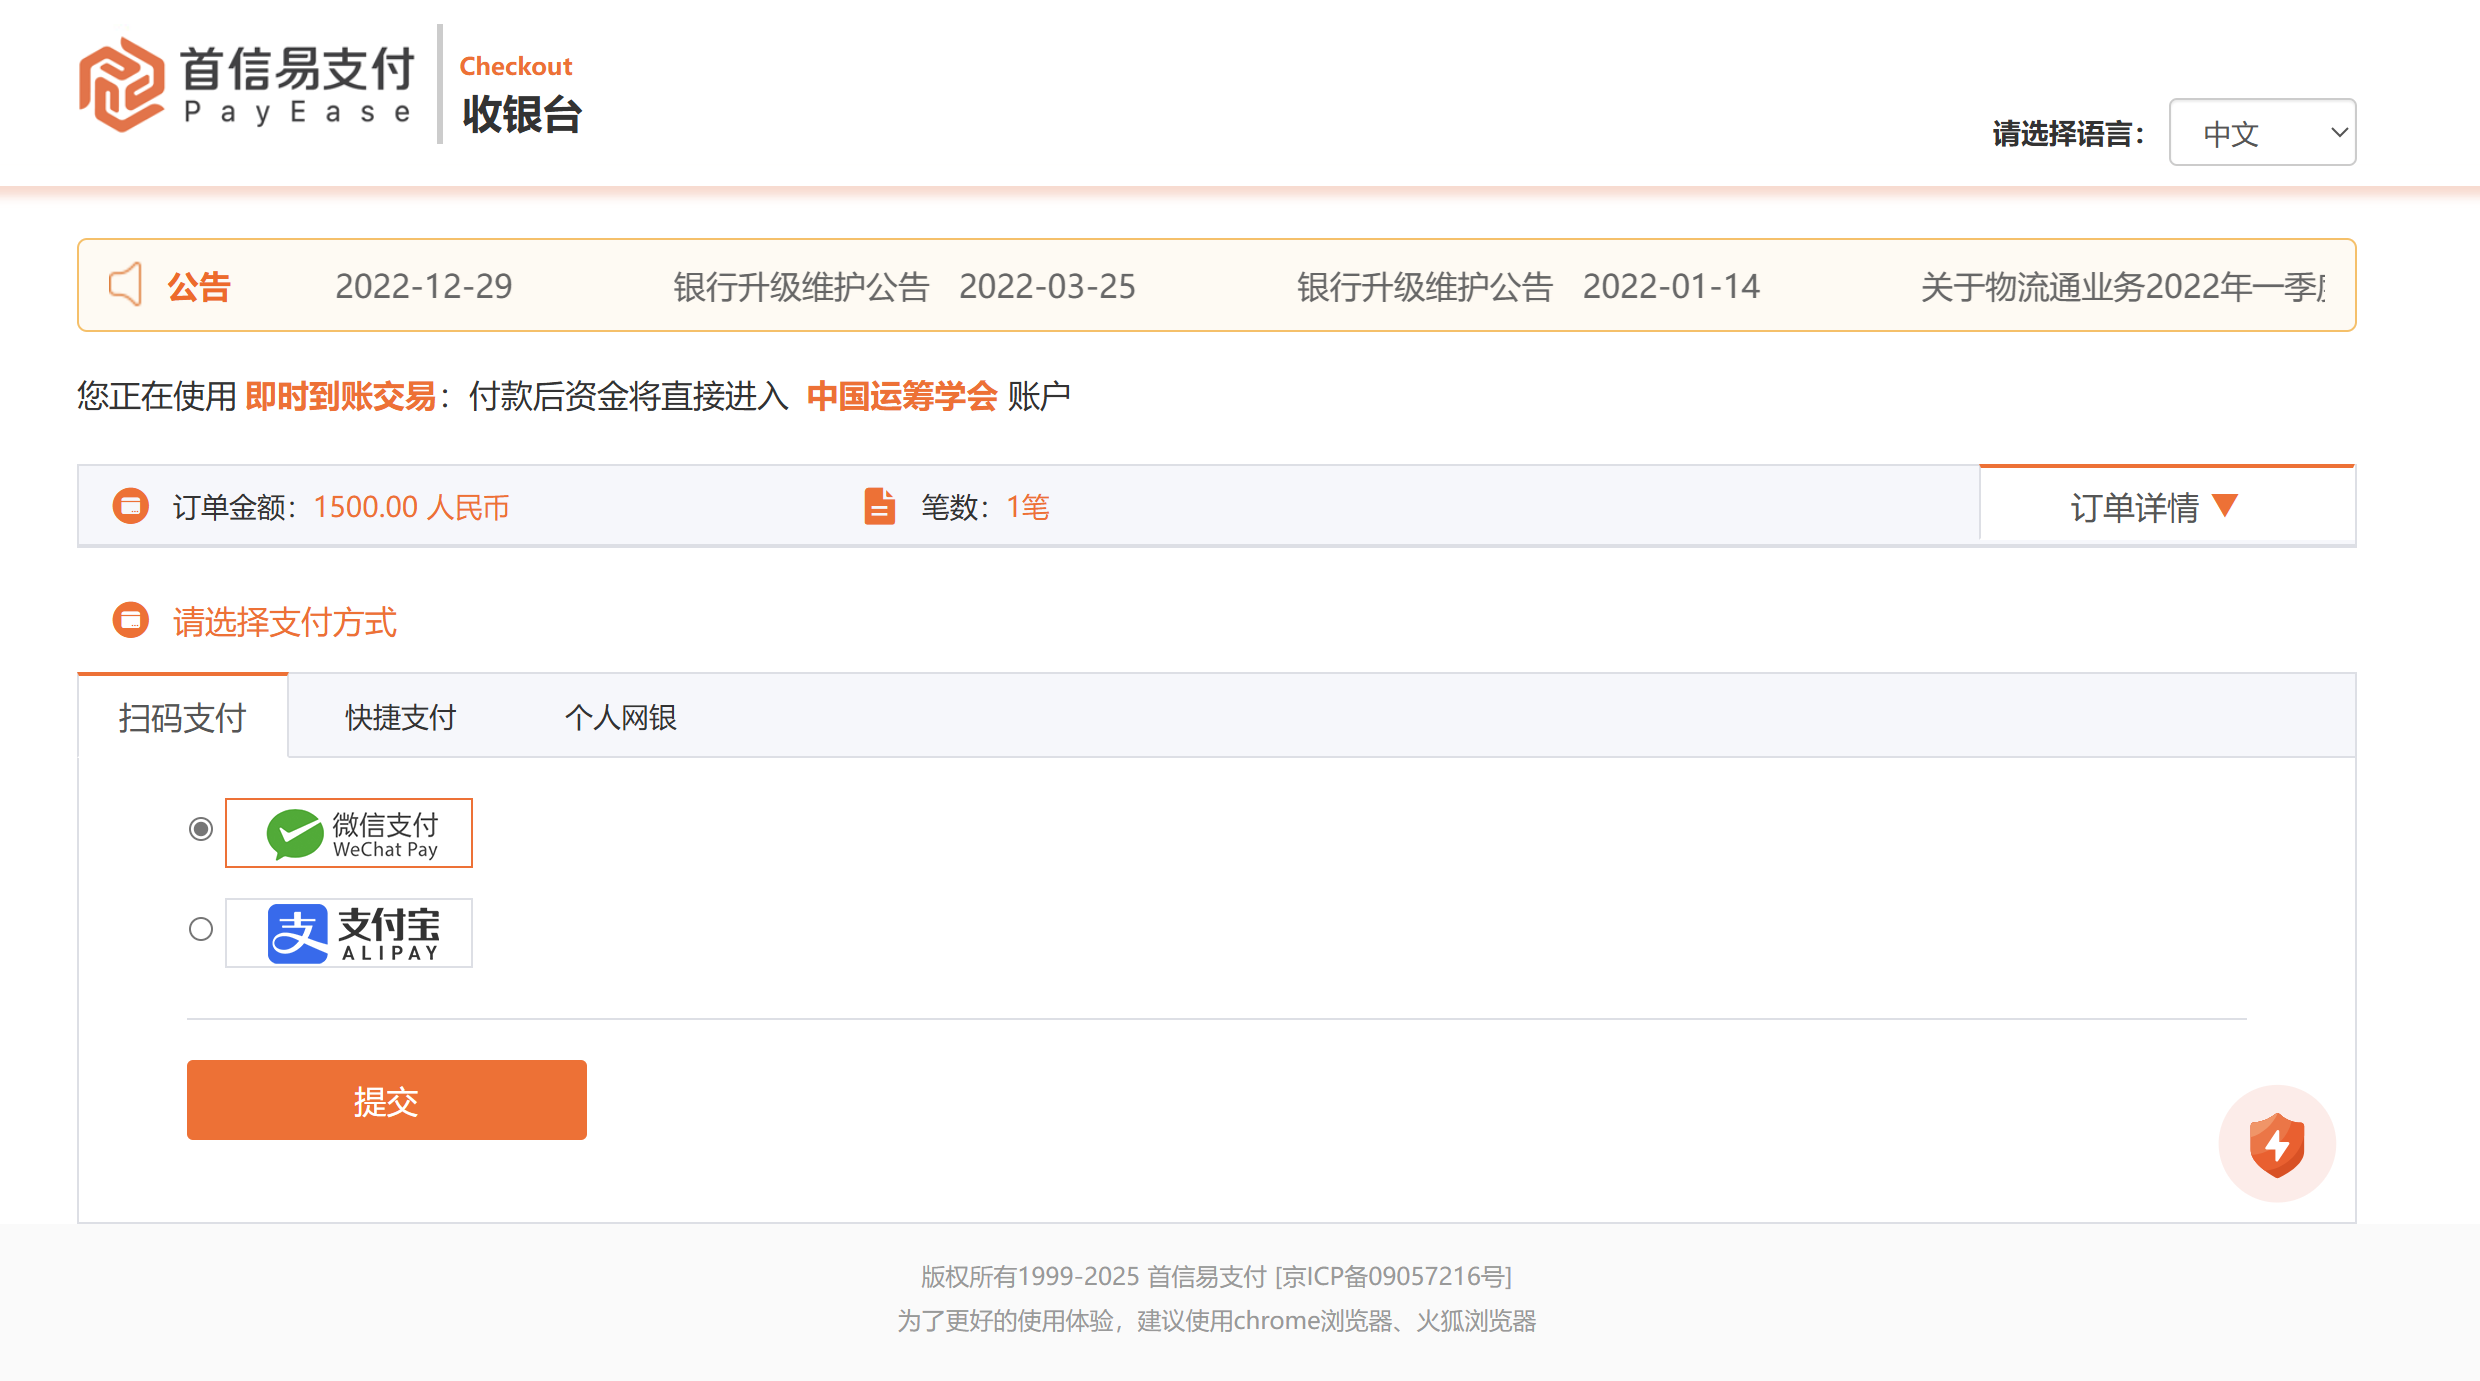Select the WeChat Pay radio button

click(201, 829)
